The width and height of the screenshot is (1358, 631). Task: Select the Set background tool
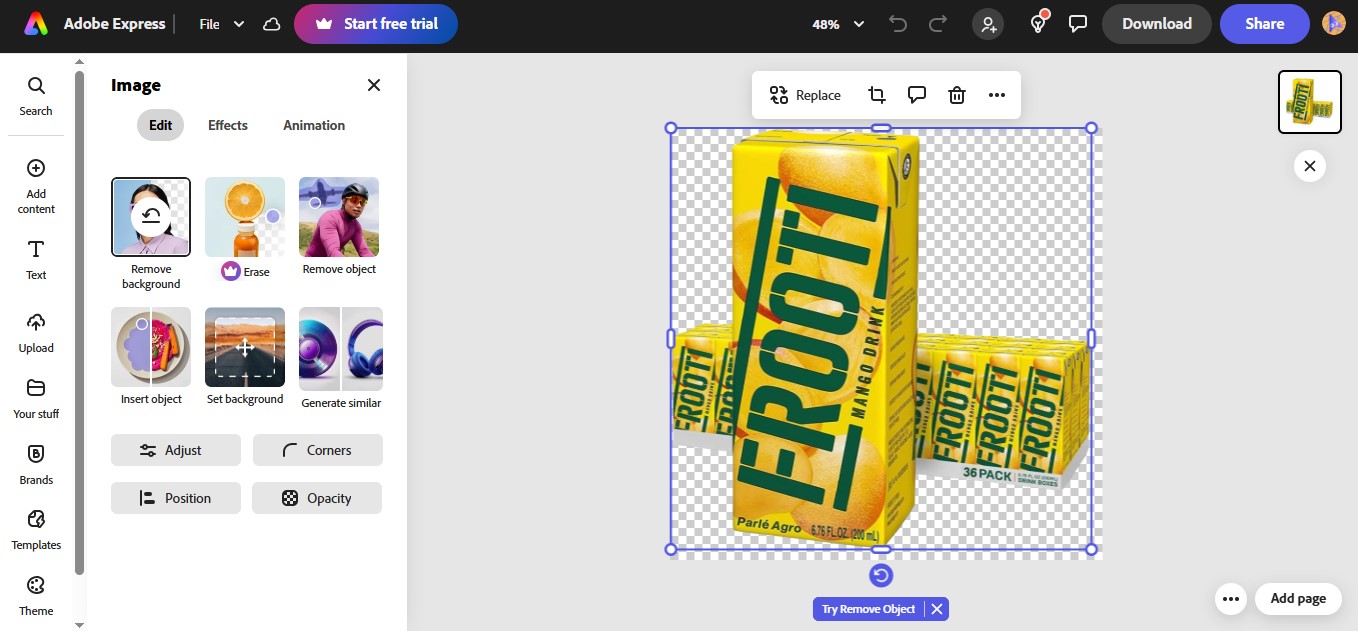pyautogui.click(x=244, y=347)
